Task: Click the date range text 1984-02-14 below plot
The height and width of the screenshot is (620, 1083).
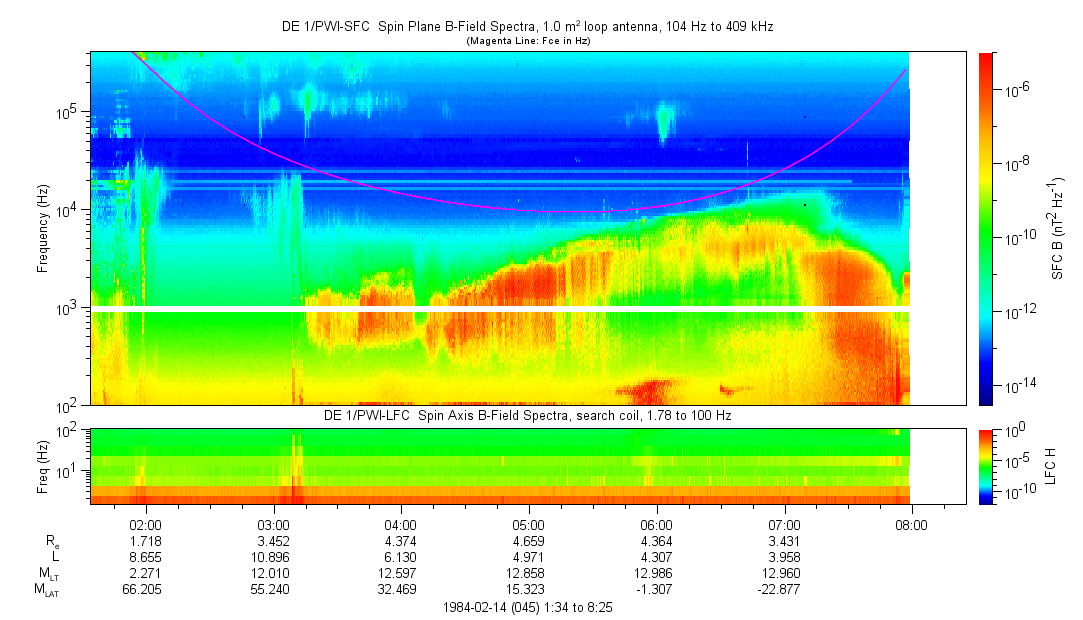Action: (x=527, y=608)
